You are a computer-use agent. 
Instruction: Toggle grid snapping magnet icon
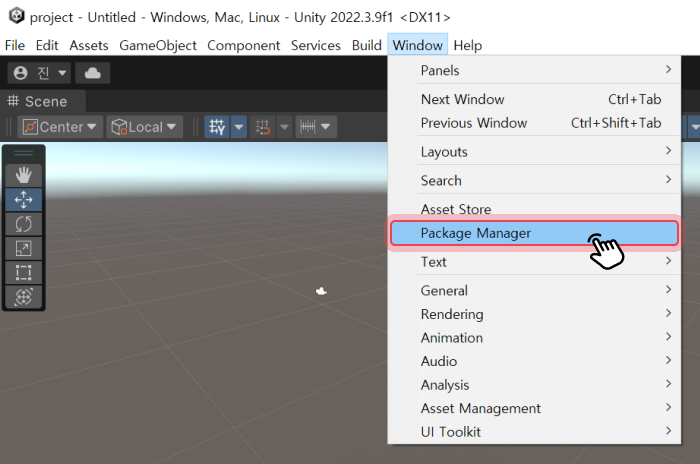263,127
